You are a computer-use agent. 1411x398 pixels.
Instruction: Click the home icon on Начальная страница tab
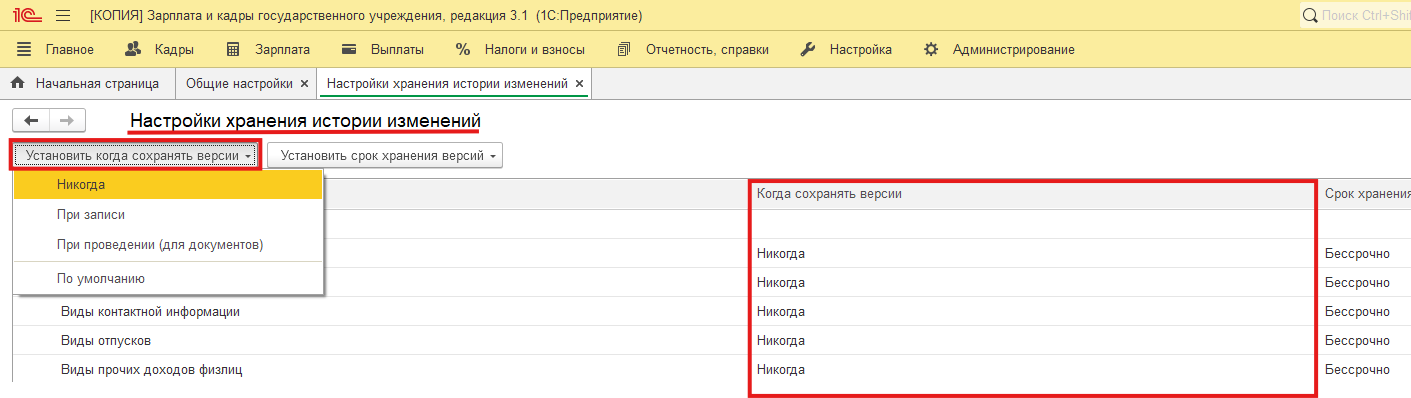[x=17, y=83]
